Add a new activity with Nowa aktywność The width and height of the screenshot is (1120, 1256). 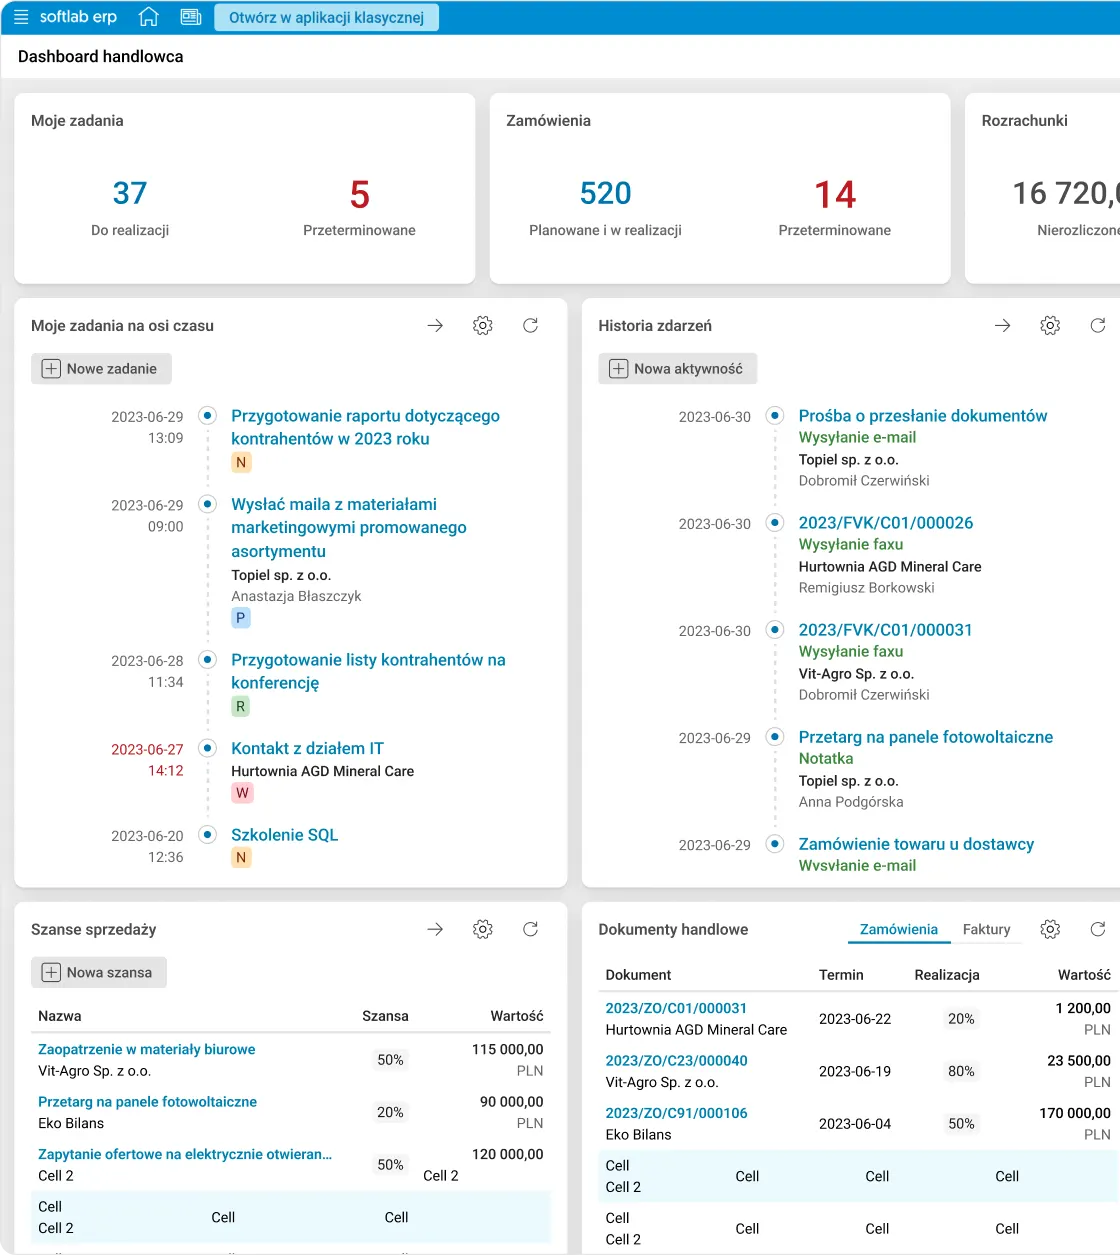click(x=677, y=369)
